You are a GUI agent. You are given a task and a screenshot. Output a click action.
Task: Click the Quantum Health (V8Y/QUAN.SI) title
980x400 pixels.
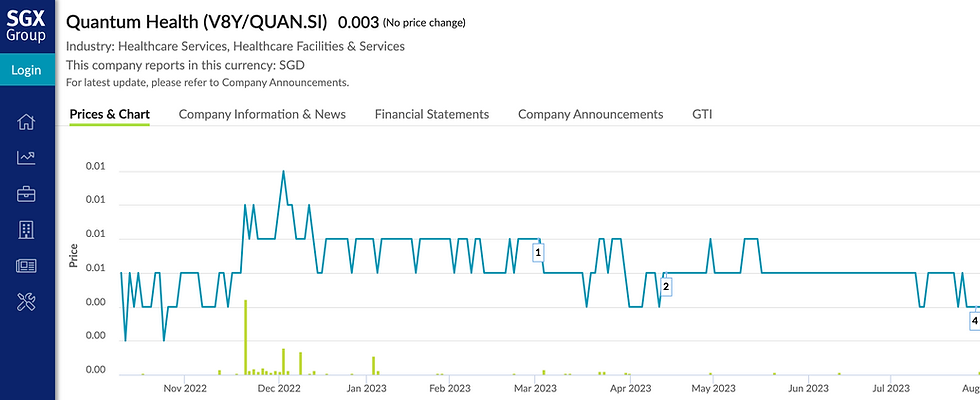click(x=197, y=22)
